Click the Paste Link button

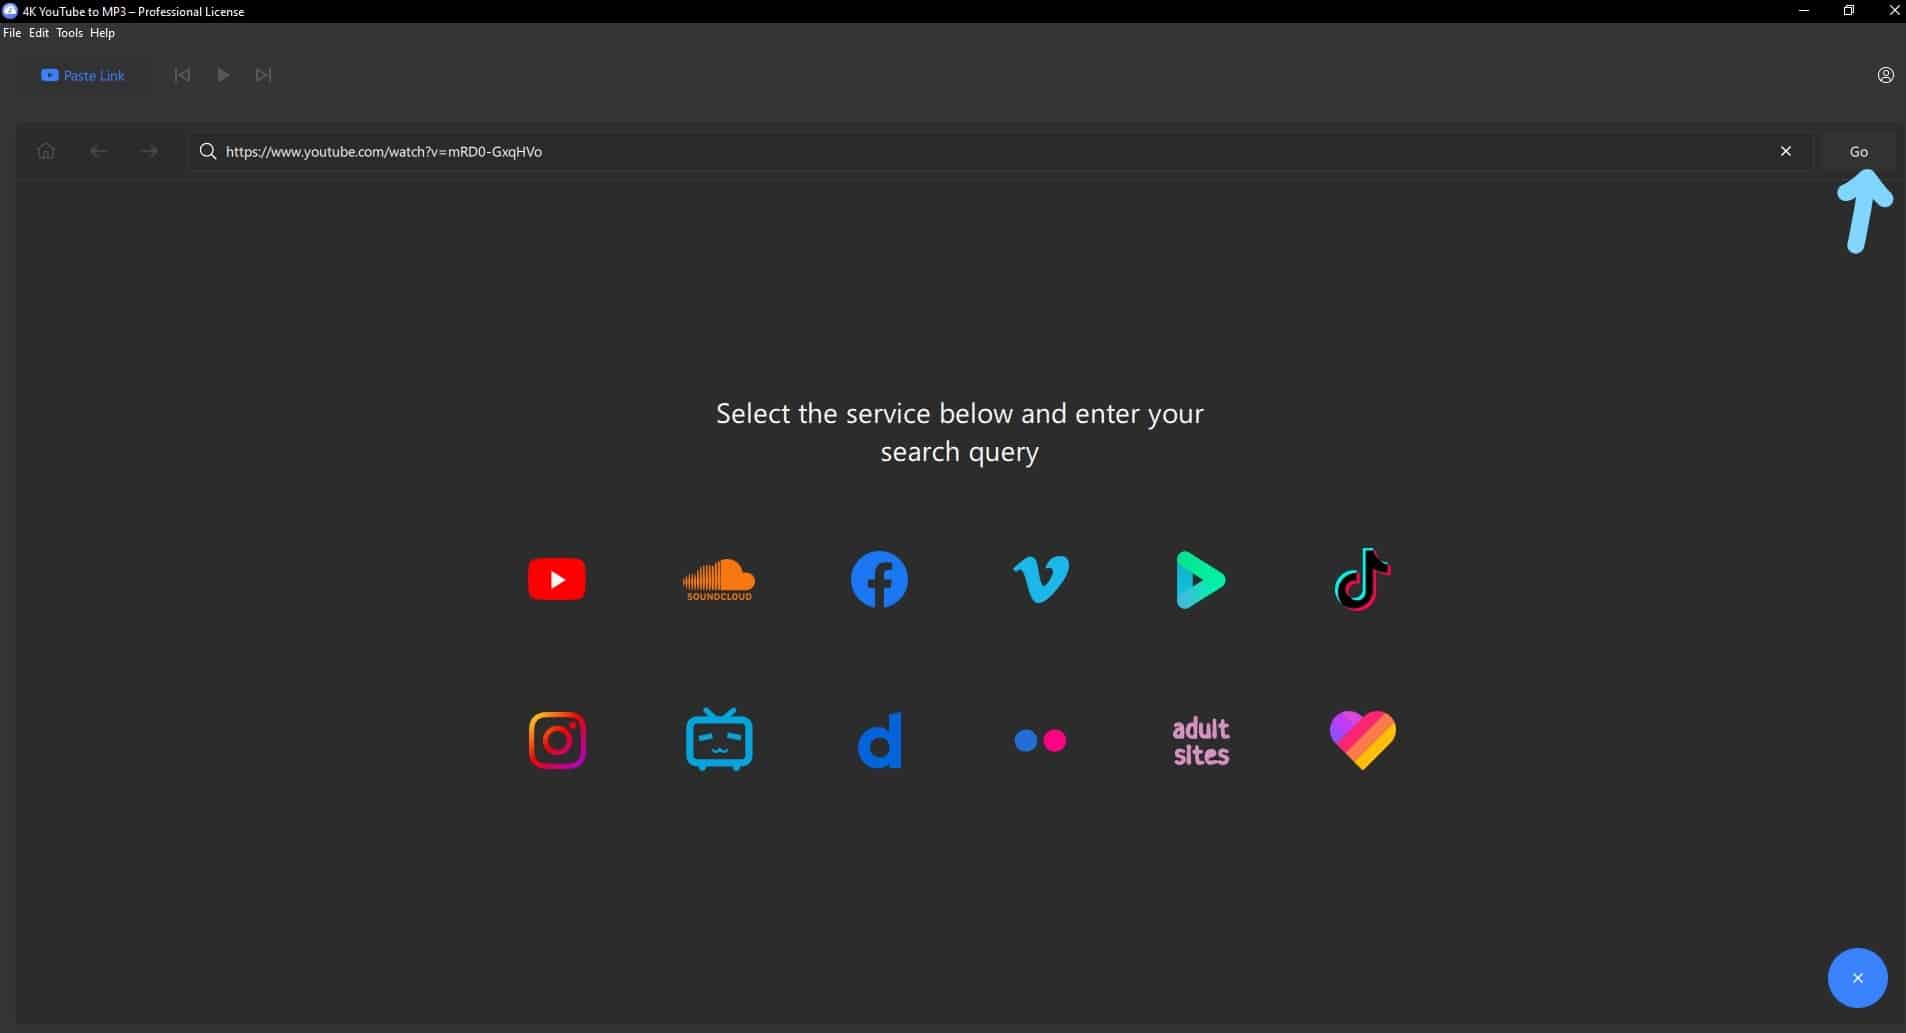[x=83, y=75]
